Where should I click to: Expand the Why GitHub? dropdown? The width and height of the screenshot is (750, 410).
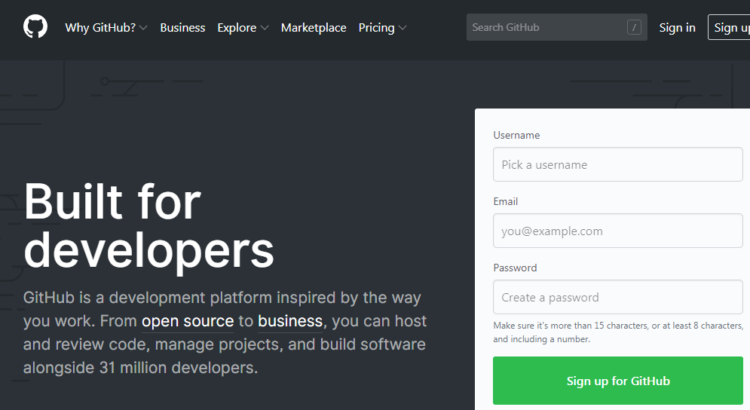(x=106, y=28)
